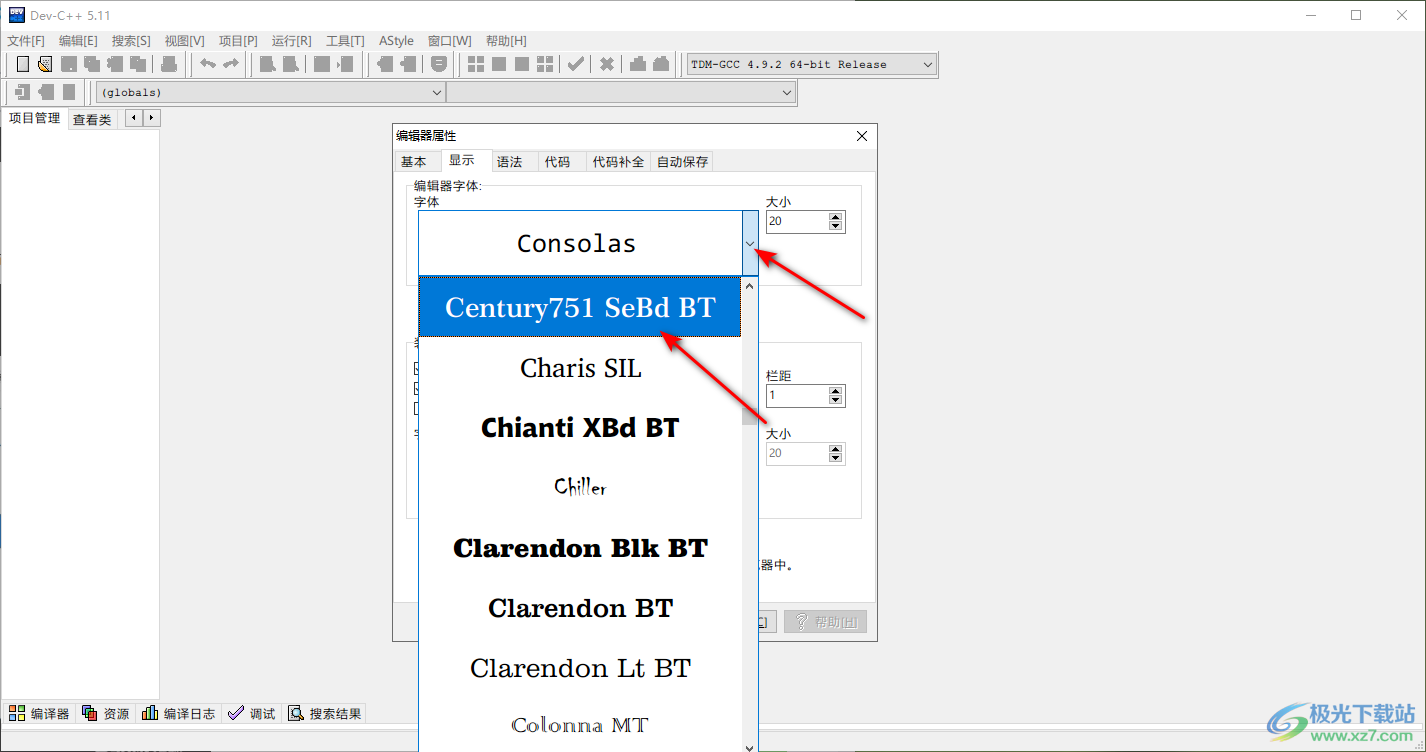Open the 搜索[S] menu

coord(131,41)
